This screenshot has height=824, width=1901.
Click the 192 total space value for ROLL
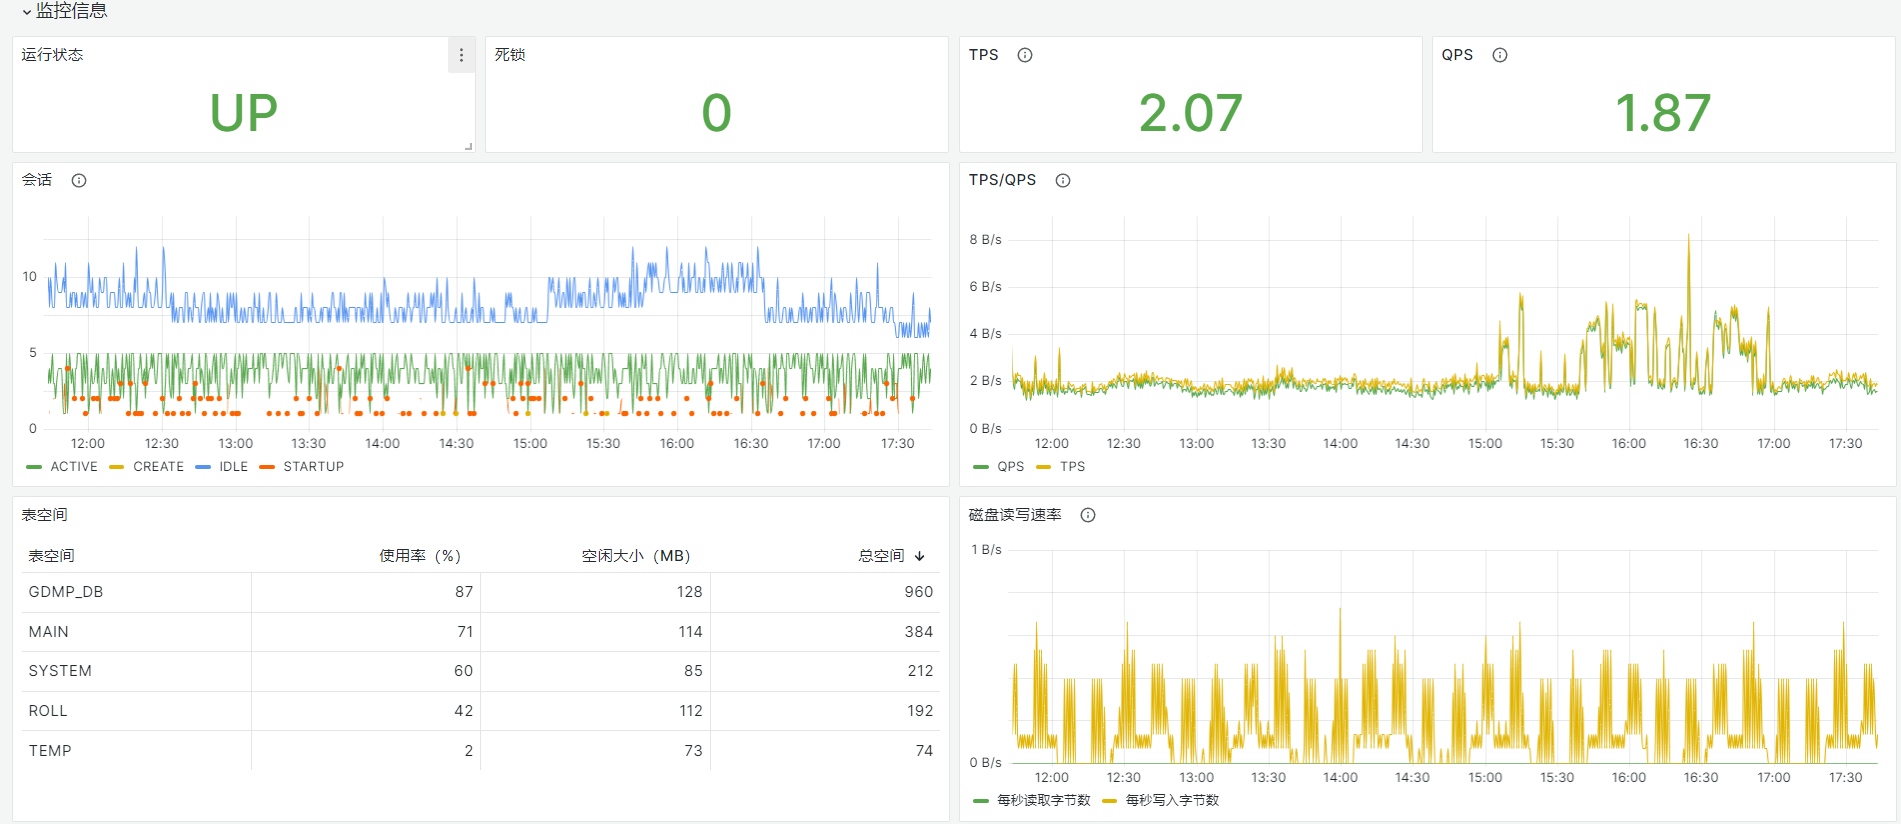[920, 711]
